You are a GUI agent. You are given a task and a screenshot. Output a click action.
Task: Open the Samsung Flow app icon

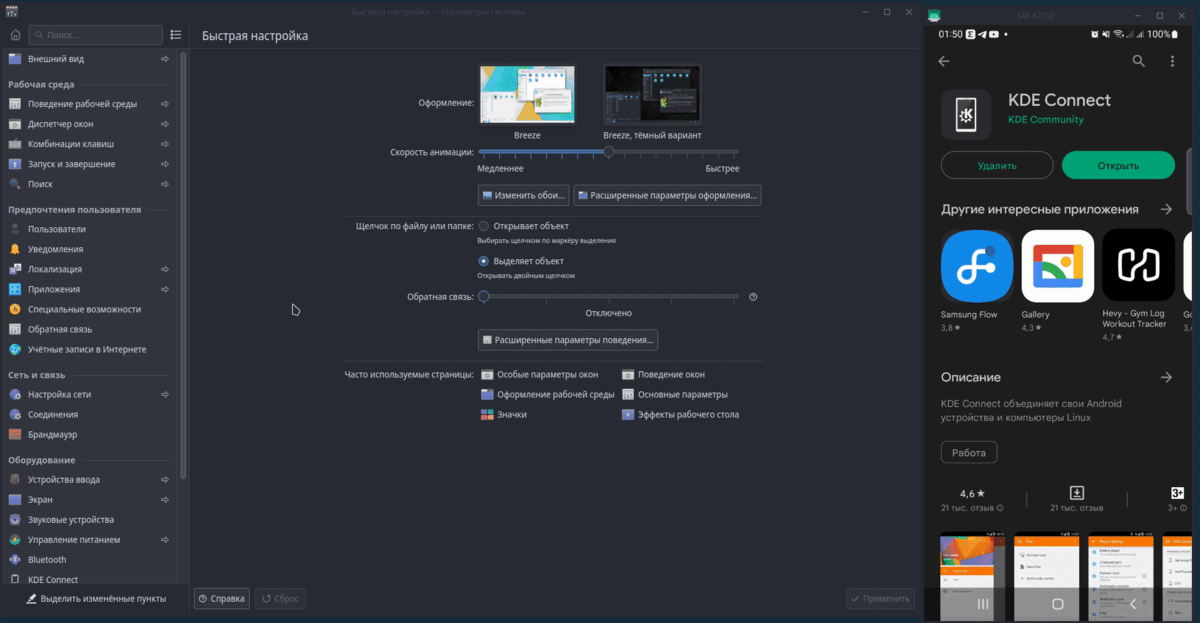pyautogui.click(x=977, y=265)
